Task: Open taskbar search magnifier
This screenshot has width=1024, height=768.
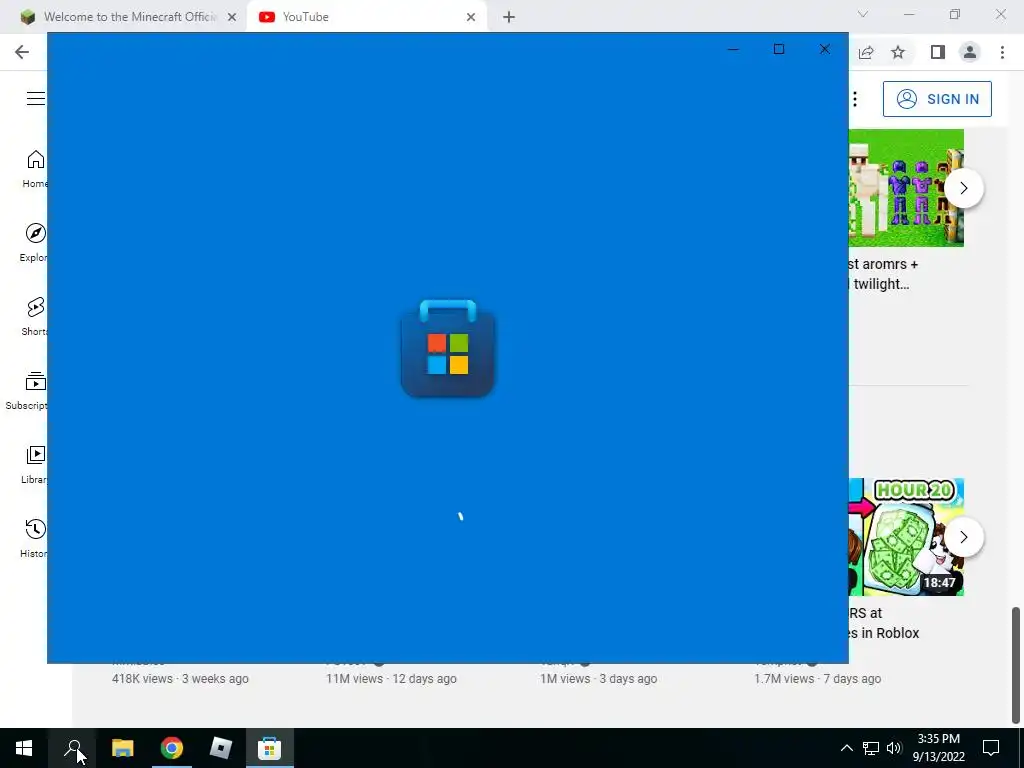Action: click(72, 748)
